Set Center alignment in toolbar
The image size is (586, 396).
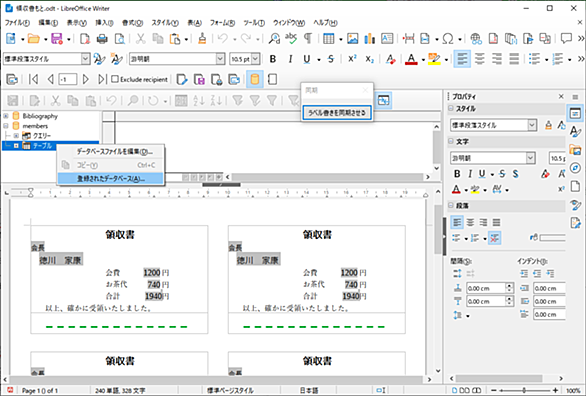(x=479, y=59)
